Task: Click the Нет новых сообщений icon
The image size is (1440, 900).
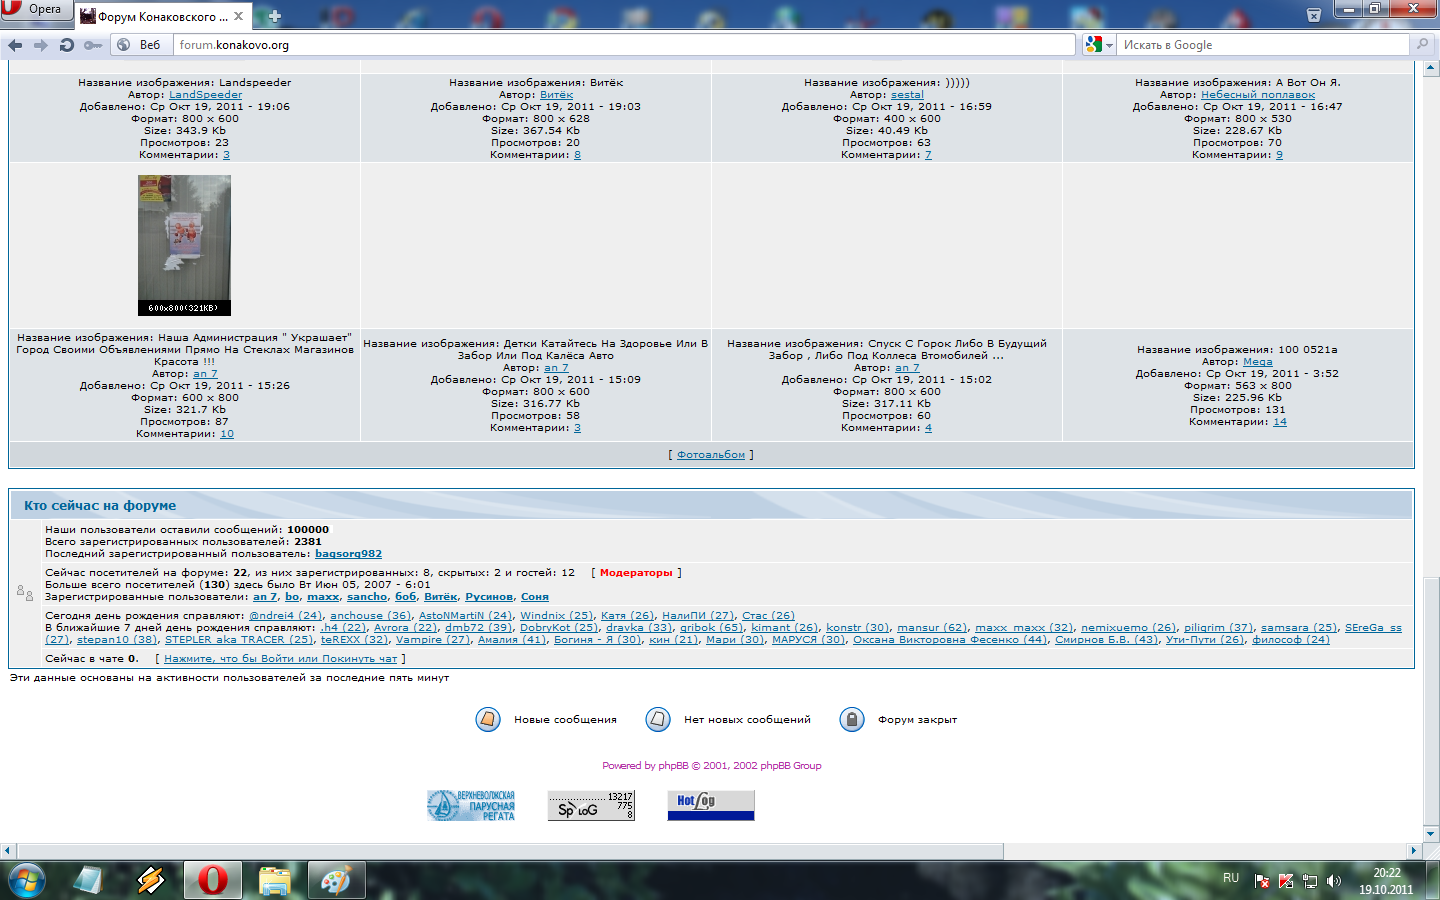Action: (658, 719)
